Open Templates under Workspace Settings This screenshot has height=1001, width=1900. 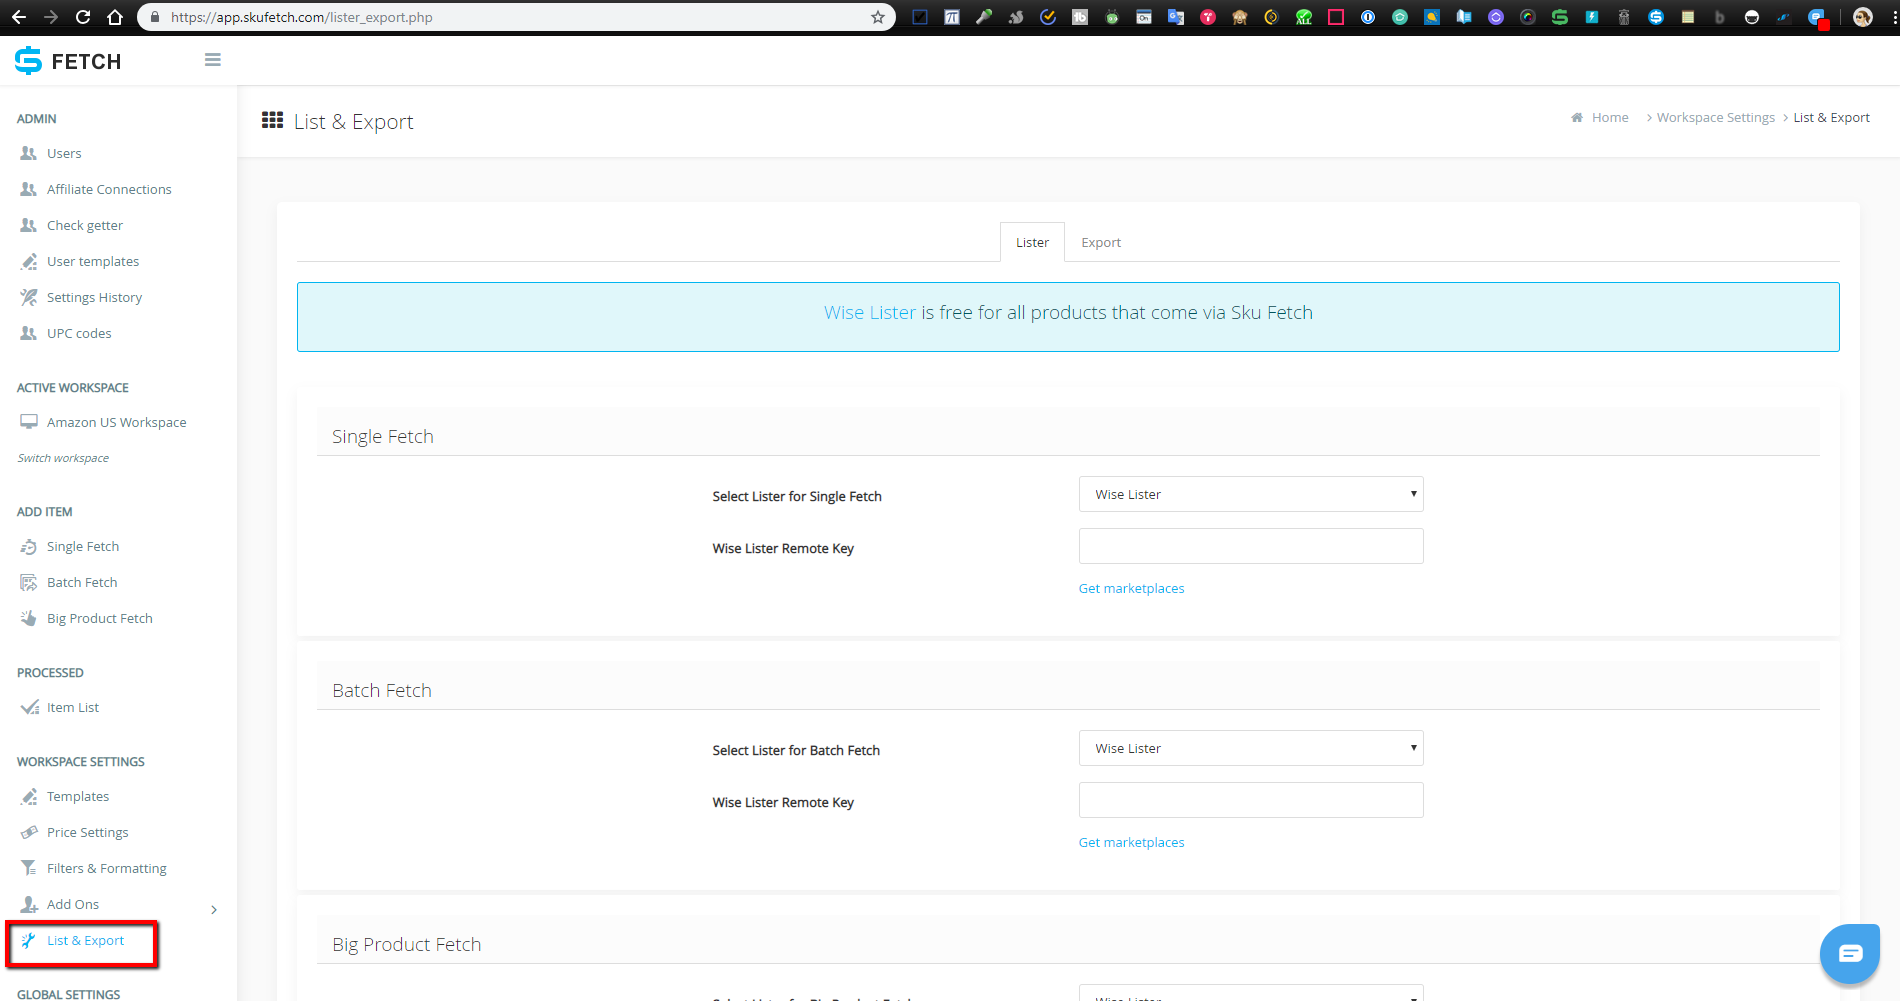[x=78, y=796]
